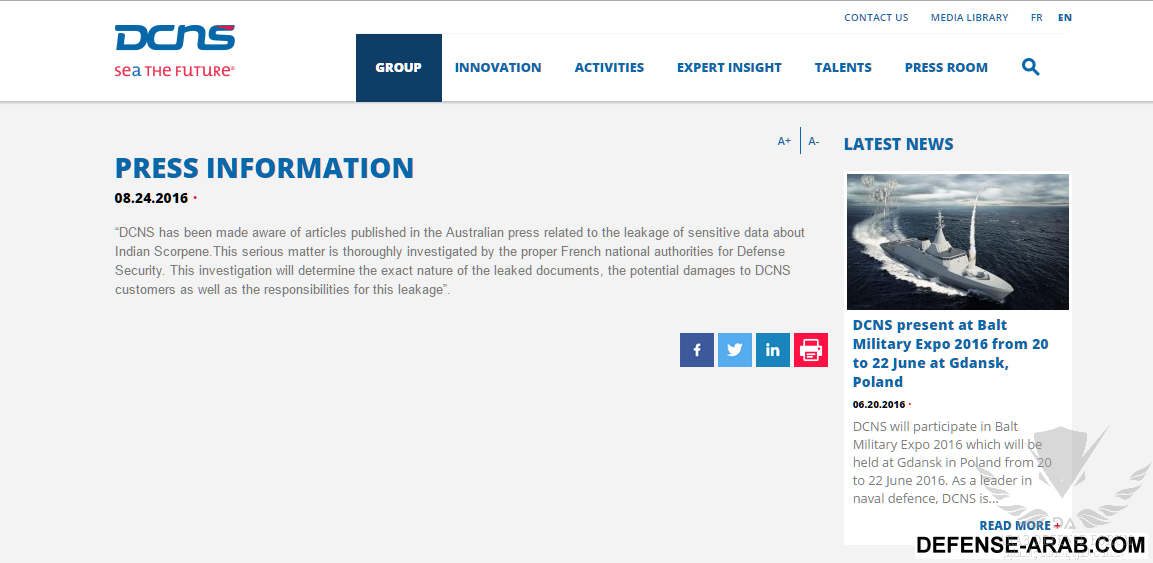Share article on Facebook
Screen dimensions: 1153x563
pos(697,350)
